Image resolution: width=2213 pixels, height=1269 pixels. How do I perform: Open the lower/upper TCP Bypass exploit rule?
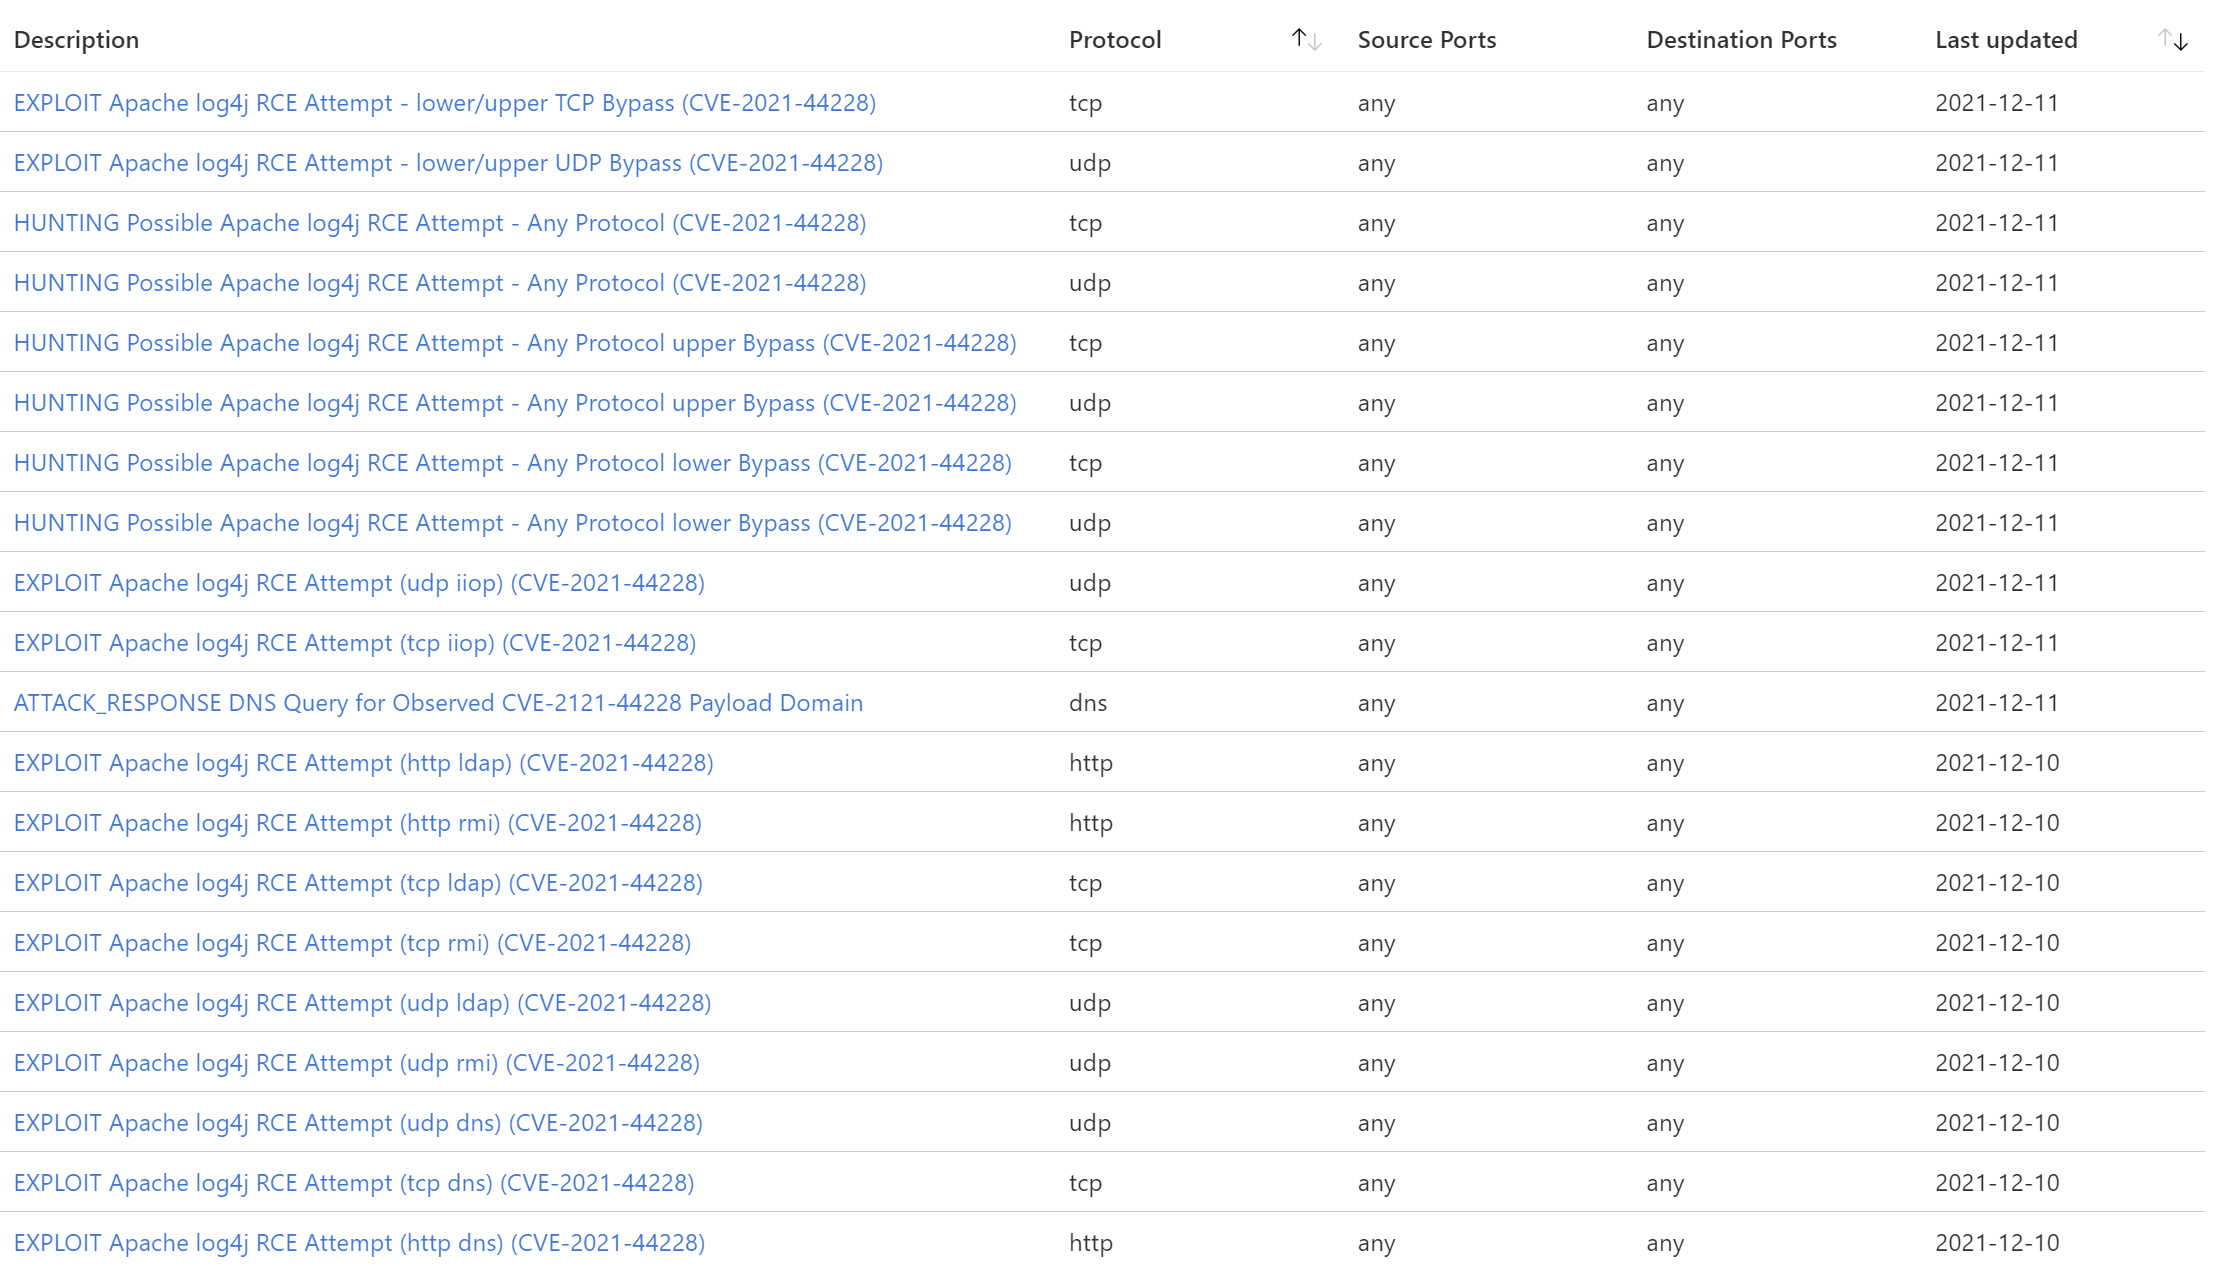[x=445, y=102]
